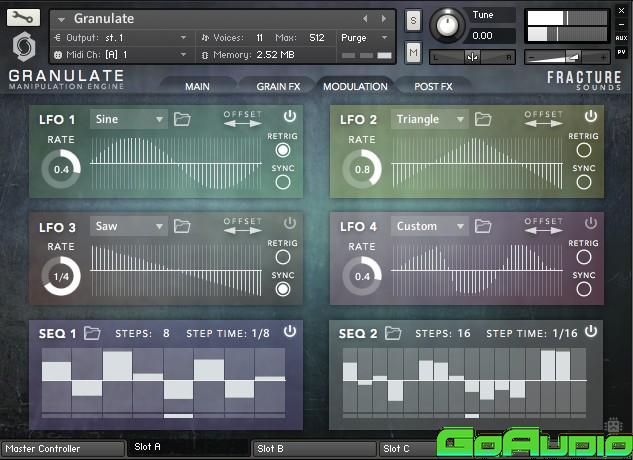
Task: Toggle LFO 3 power button
Action: click(x=289, y=223)
